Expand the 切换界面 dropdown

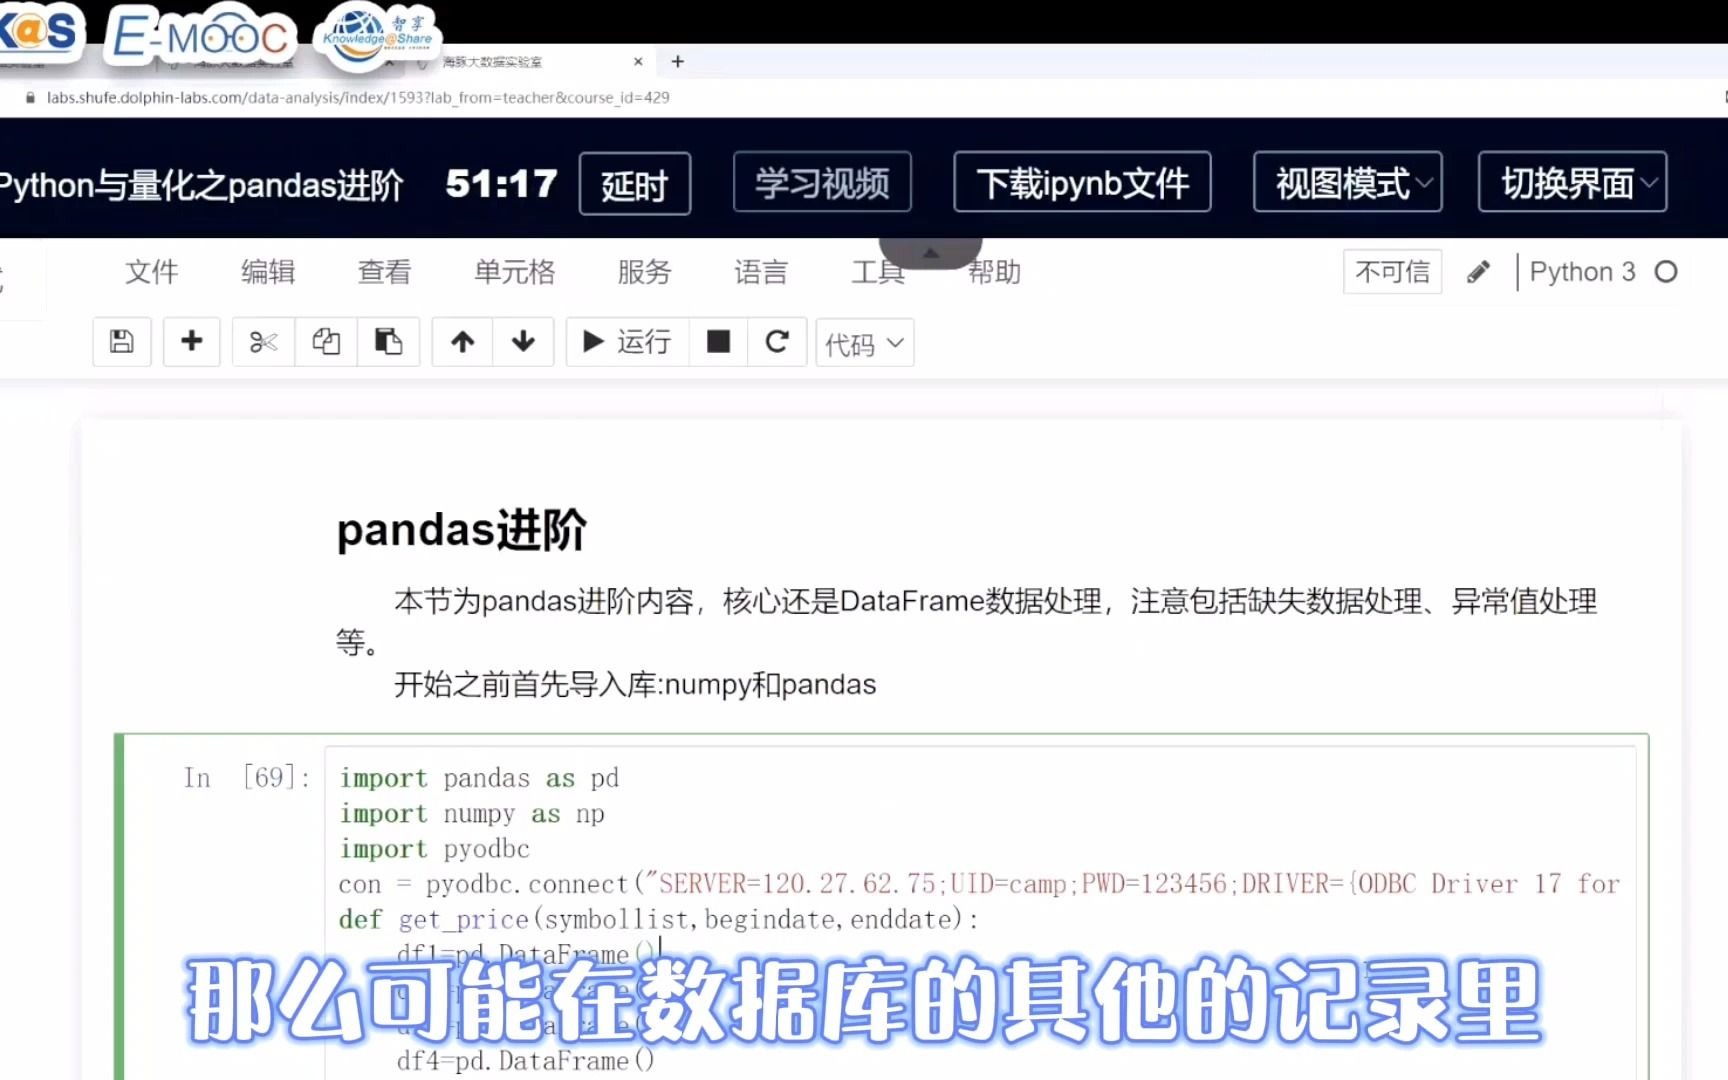click(1571, 183)
